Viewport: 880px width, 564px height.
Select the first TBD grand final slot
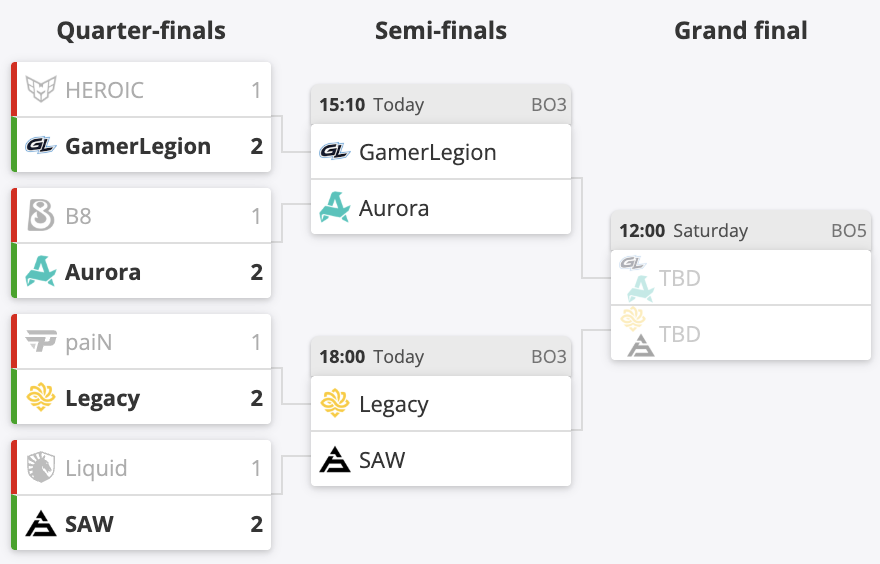tap(680, 278)
